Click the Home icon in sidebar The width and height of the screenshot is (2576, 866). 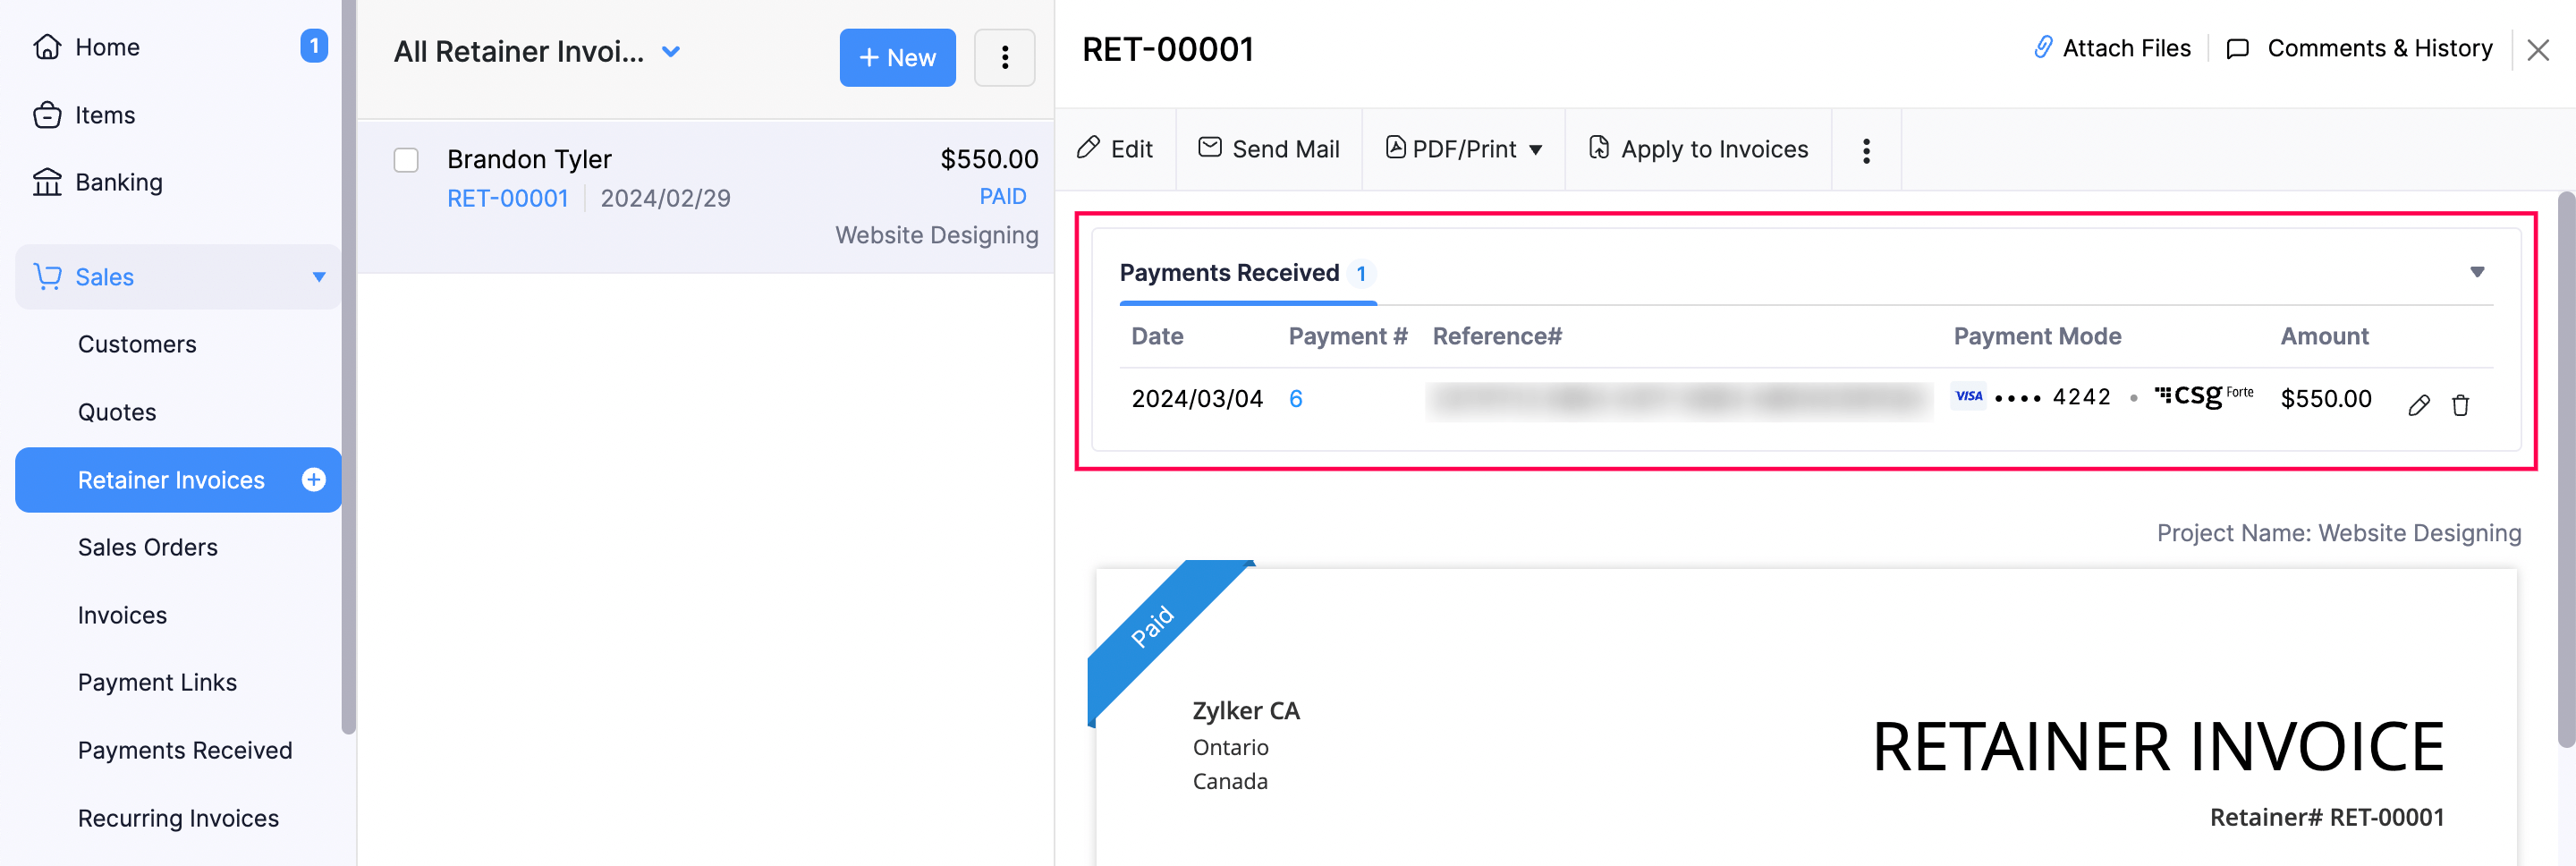tap(47, 46)
